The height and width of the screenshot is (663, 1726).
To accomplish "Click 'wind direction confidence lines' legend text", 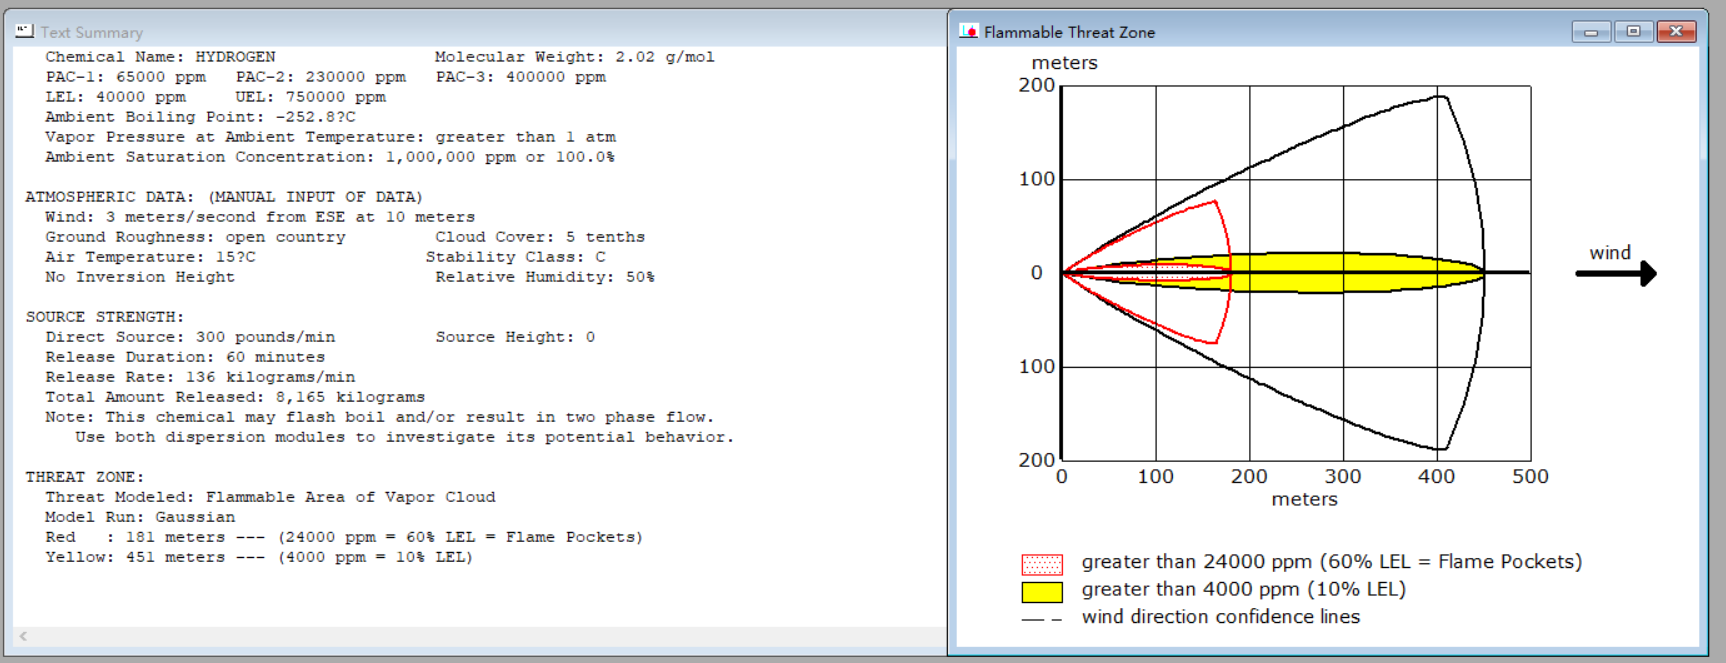I will pos(1221,617).
